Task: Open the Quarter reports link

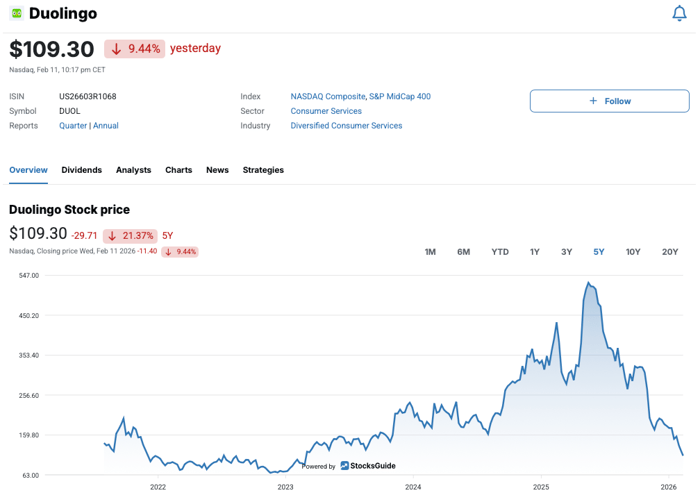Action: click(73, 126)
